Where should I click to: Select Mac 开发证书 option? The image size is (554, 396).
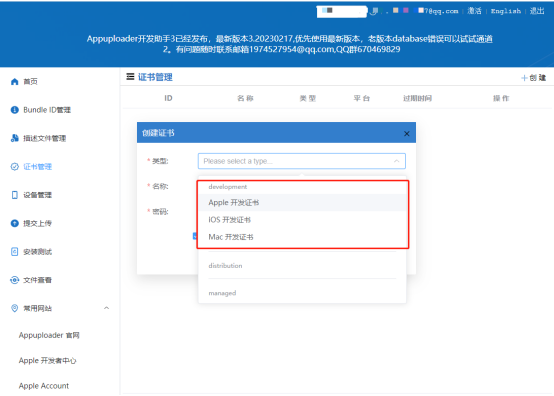click(302, 237)
